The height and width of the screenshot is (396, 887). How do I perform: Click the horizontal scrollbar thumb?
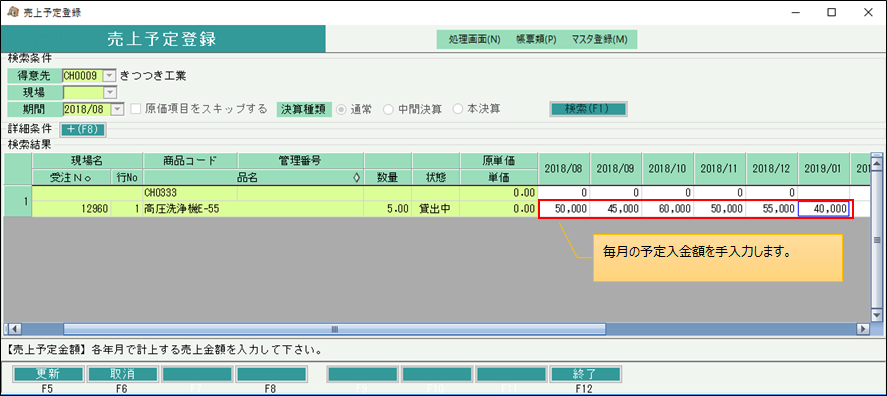coord(334,329)
